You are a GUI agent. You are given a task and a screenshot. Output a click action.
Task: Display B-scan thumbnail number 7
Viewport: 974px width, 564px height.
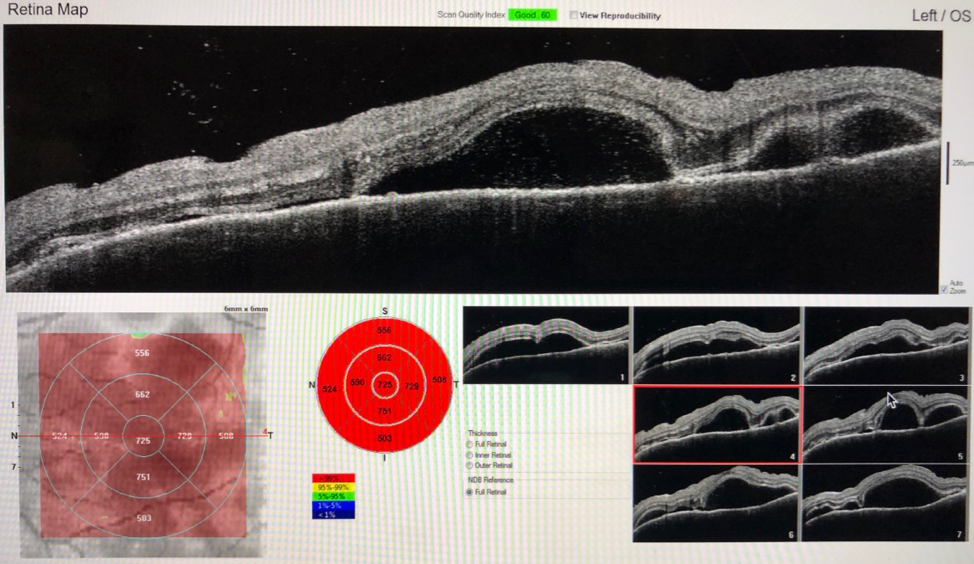point(887,503)
